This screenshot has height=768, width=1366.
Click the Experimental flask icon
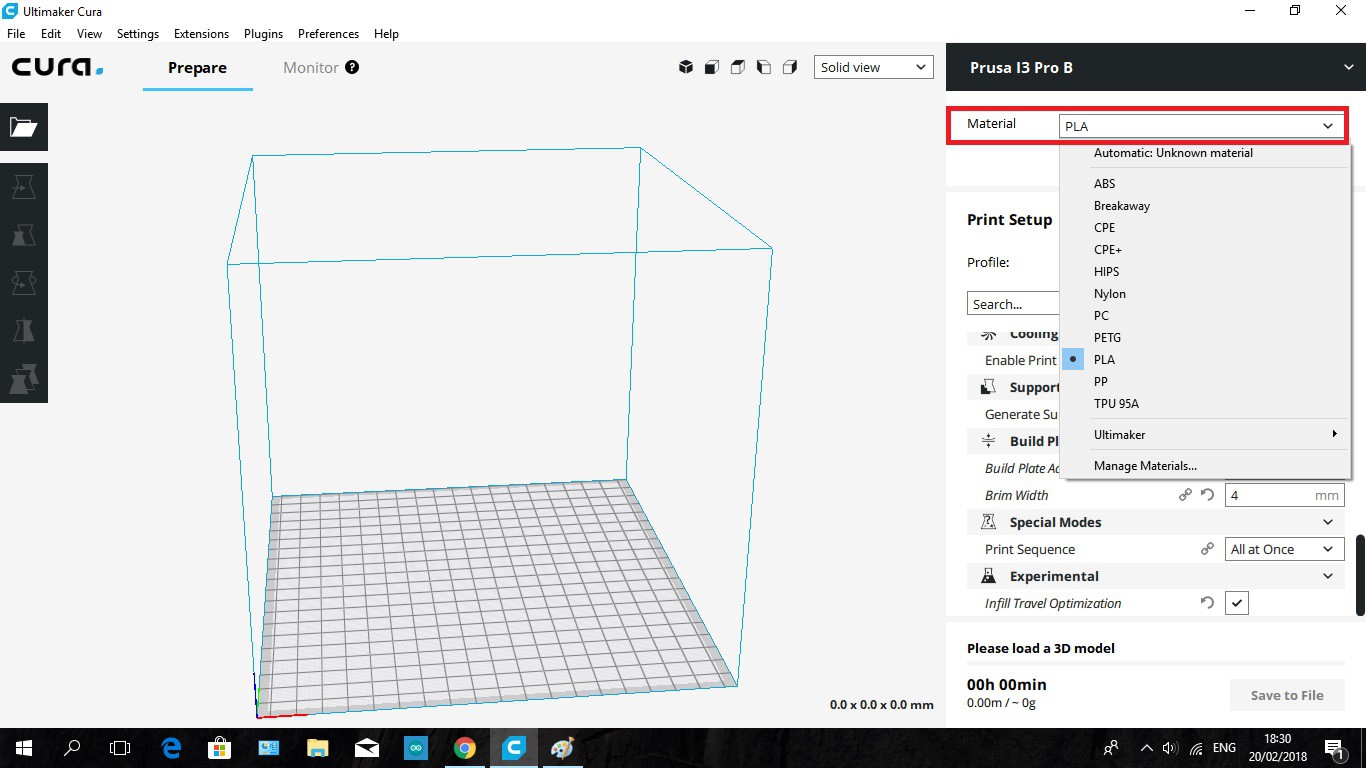(x=988, y=576)
